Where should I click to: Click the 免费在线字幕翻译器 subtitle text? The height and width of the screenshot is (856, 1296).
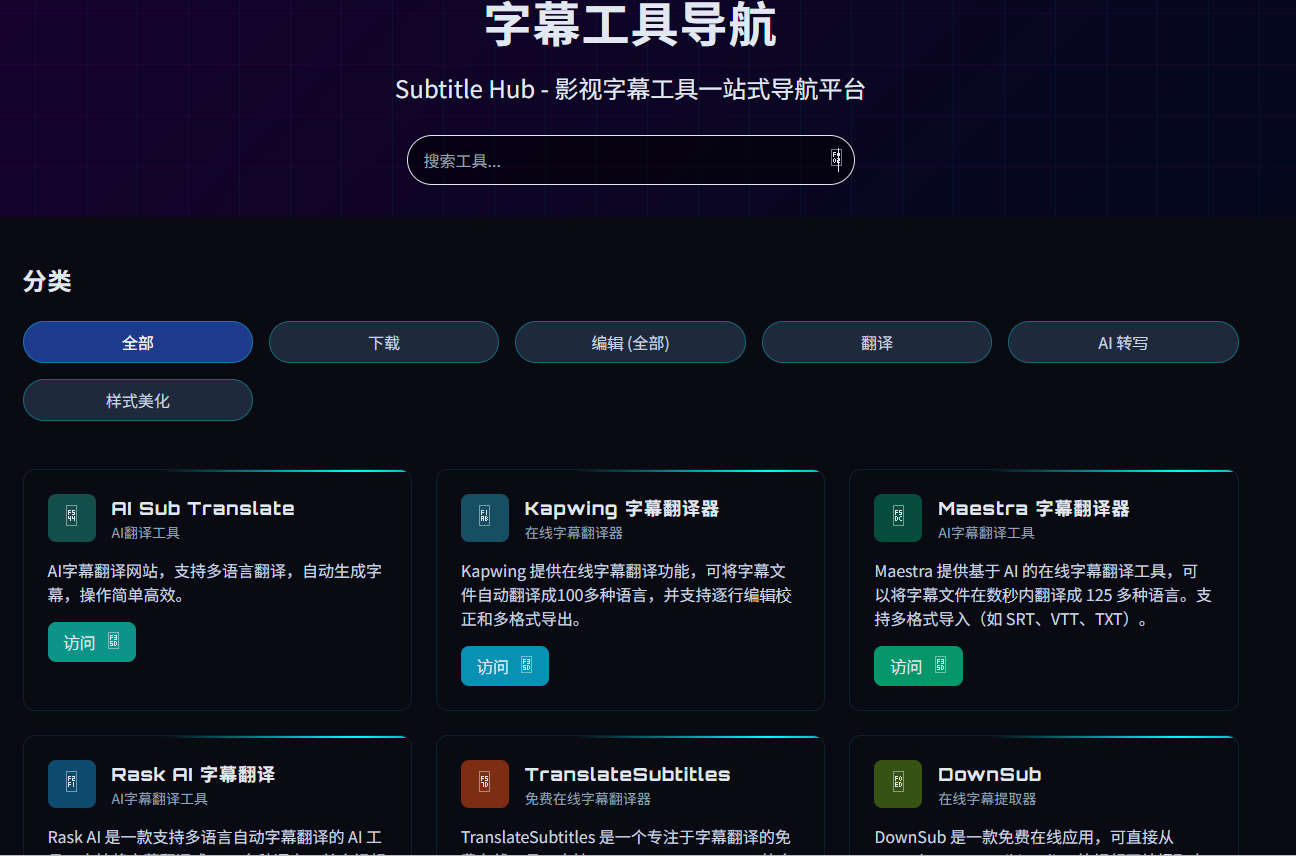click(588, 799)
